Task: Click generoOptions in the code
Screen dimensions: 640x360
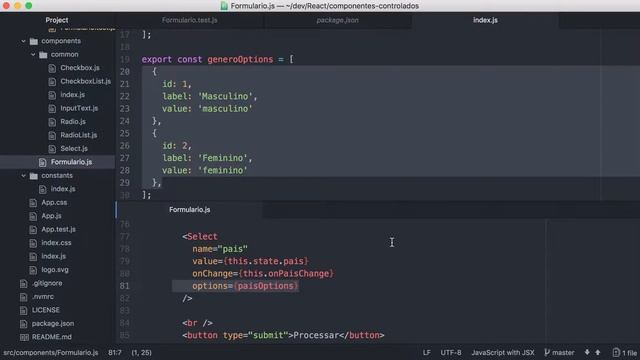Action: pyautogui.click(x=240, y=60)
